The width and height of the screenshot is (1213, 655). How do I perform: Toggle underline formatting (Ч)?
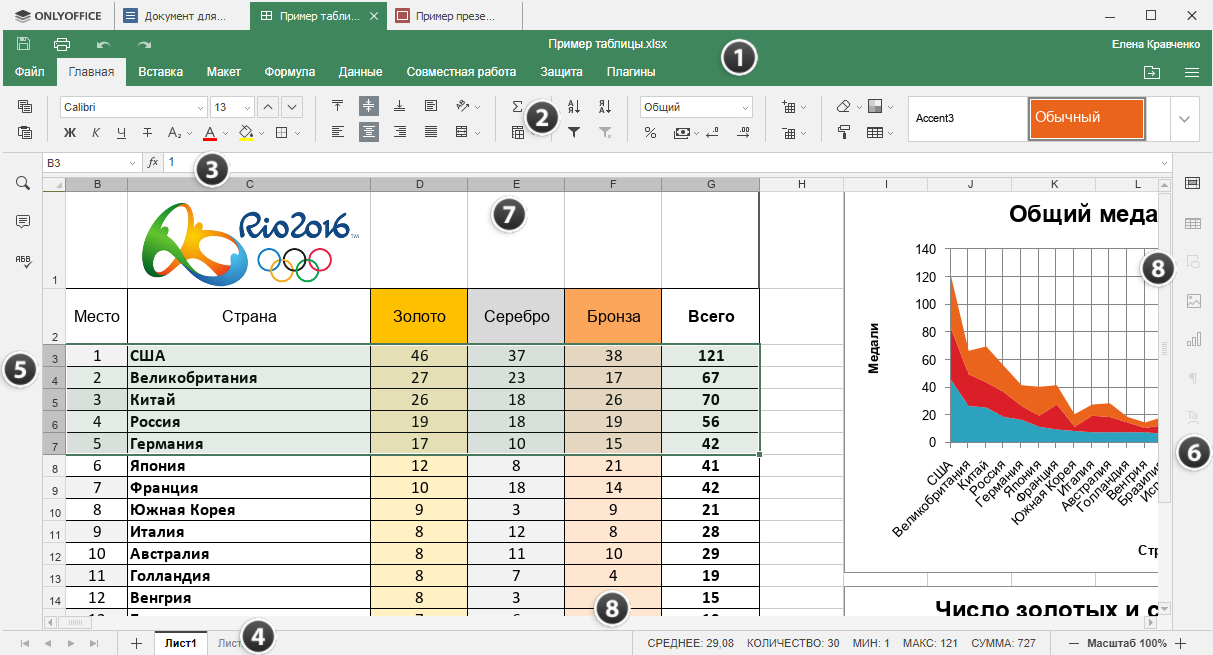pyautogui.click(x=121, y=132)
